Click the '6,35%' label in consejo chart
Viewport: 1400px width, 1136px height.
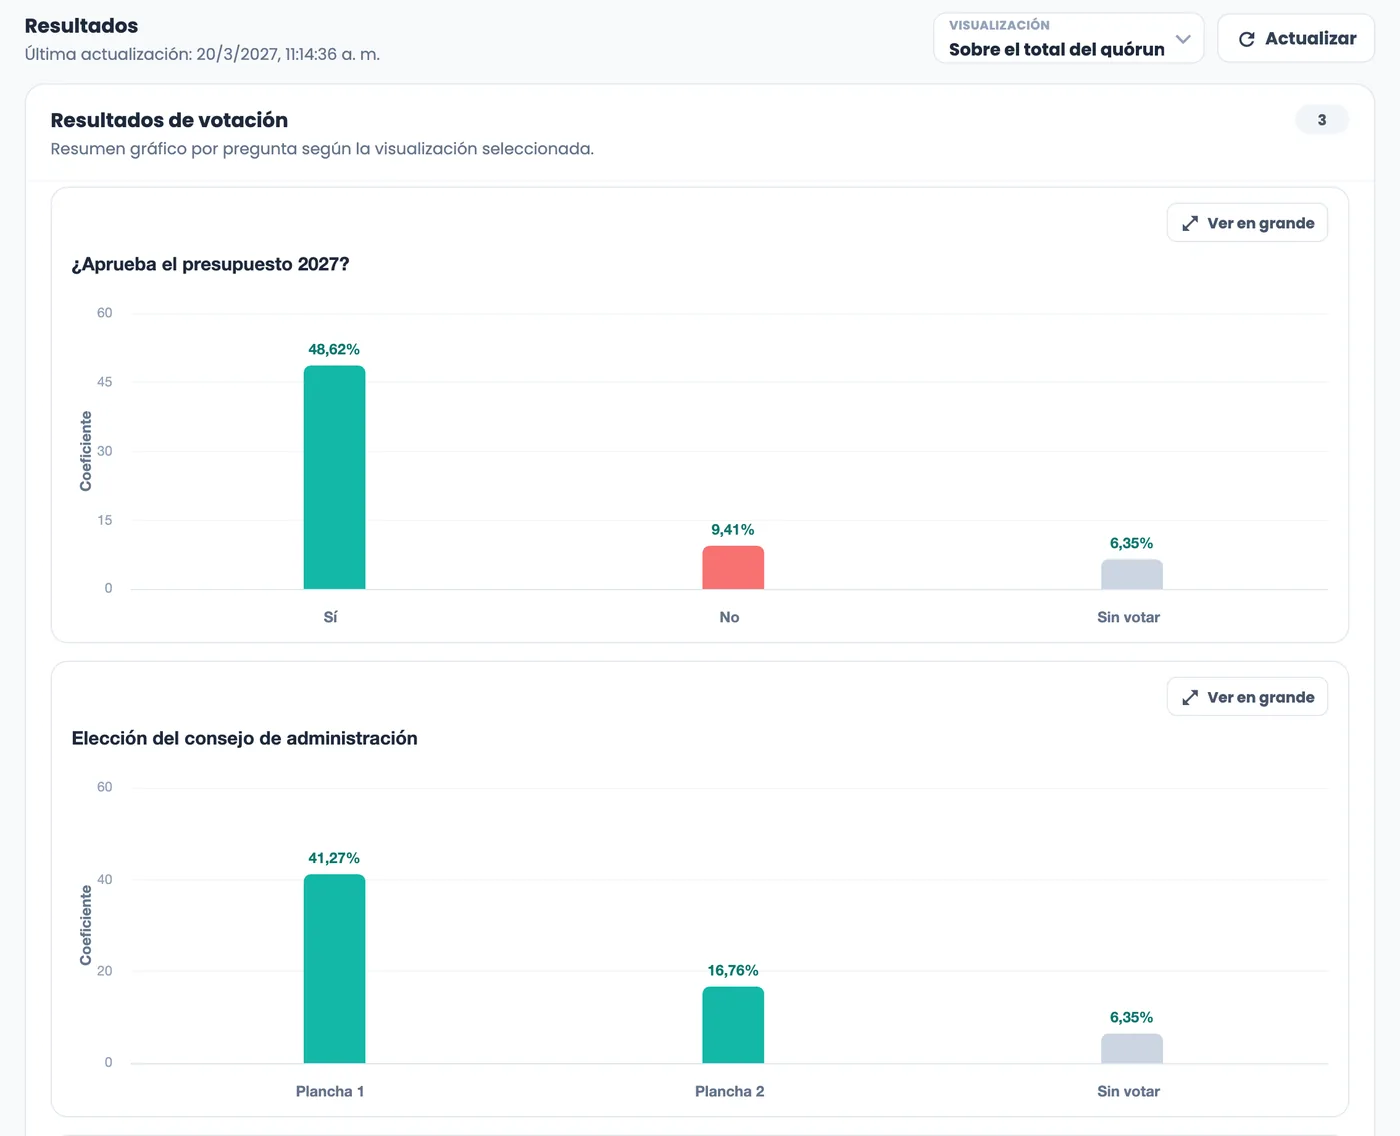[x=1132, y=1017]
